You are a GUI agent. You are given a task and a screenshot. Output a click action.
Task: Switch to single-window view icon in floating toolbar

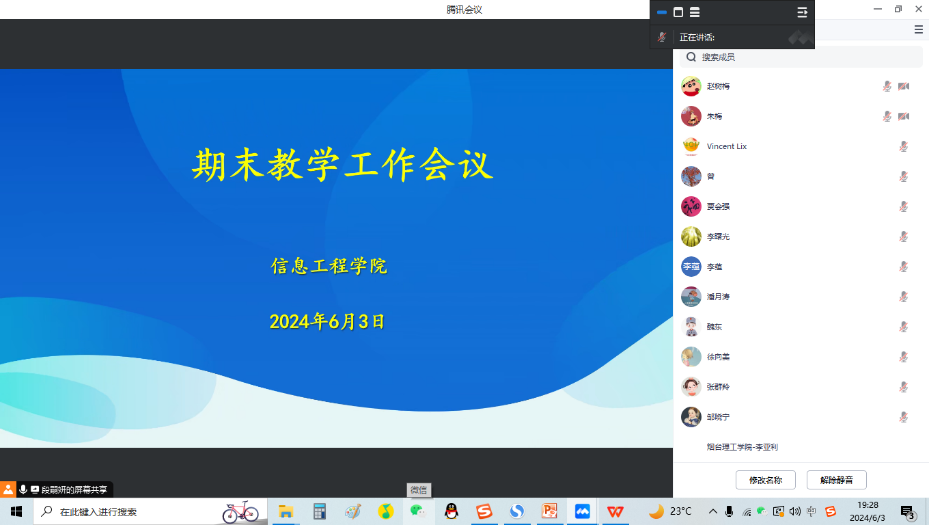pos(678,12)
